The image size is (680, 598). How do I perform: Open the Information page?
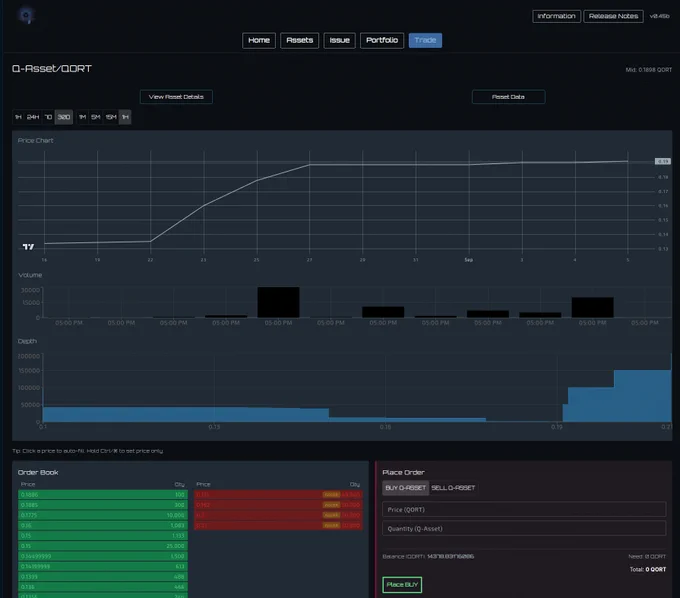[556, 16]
